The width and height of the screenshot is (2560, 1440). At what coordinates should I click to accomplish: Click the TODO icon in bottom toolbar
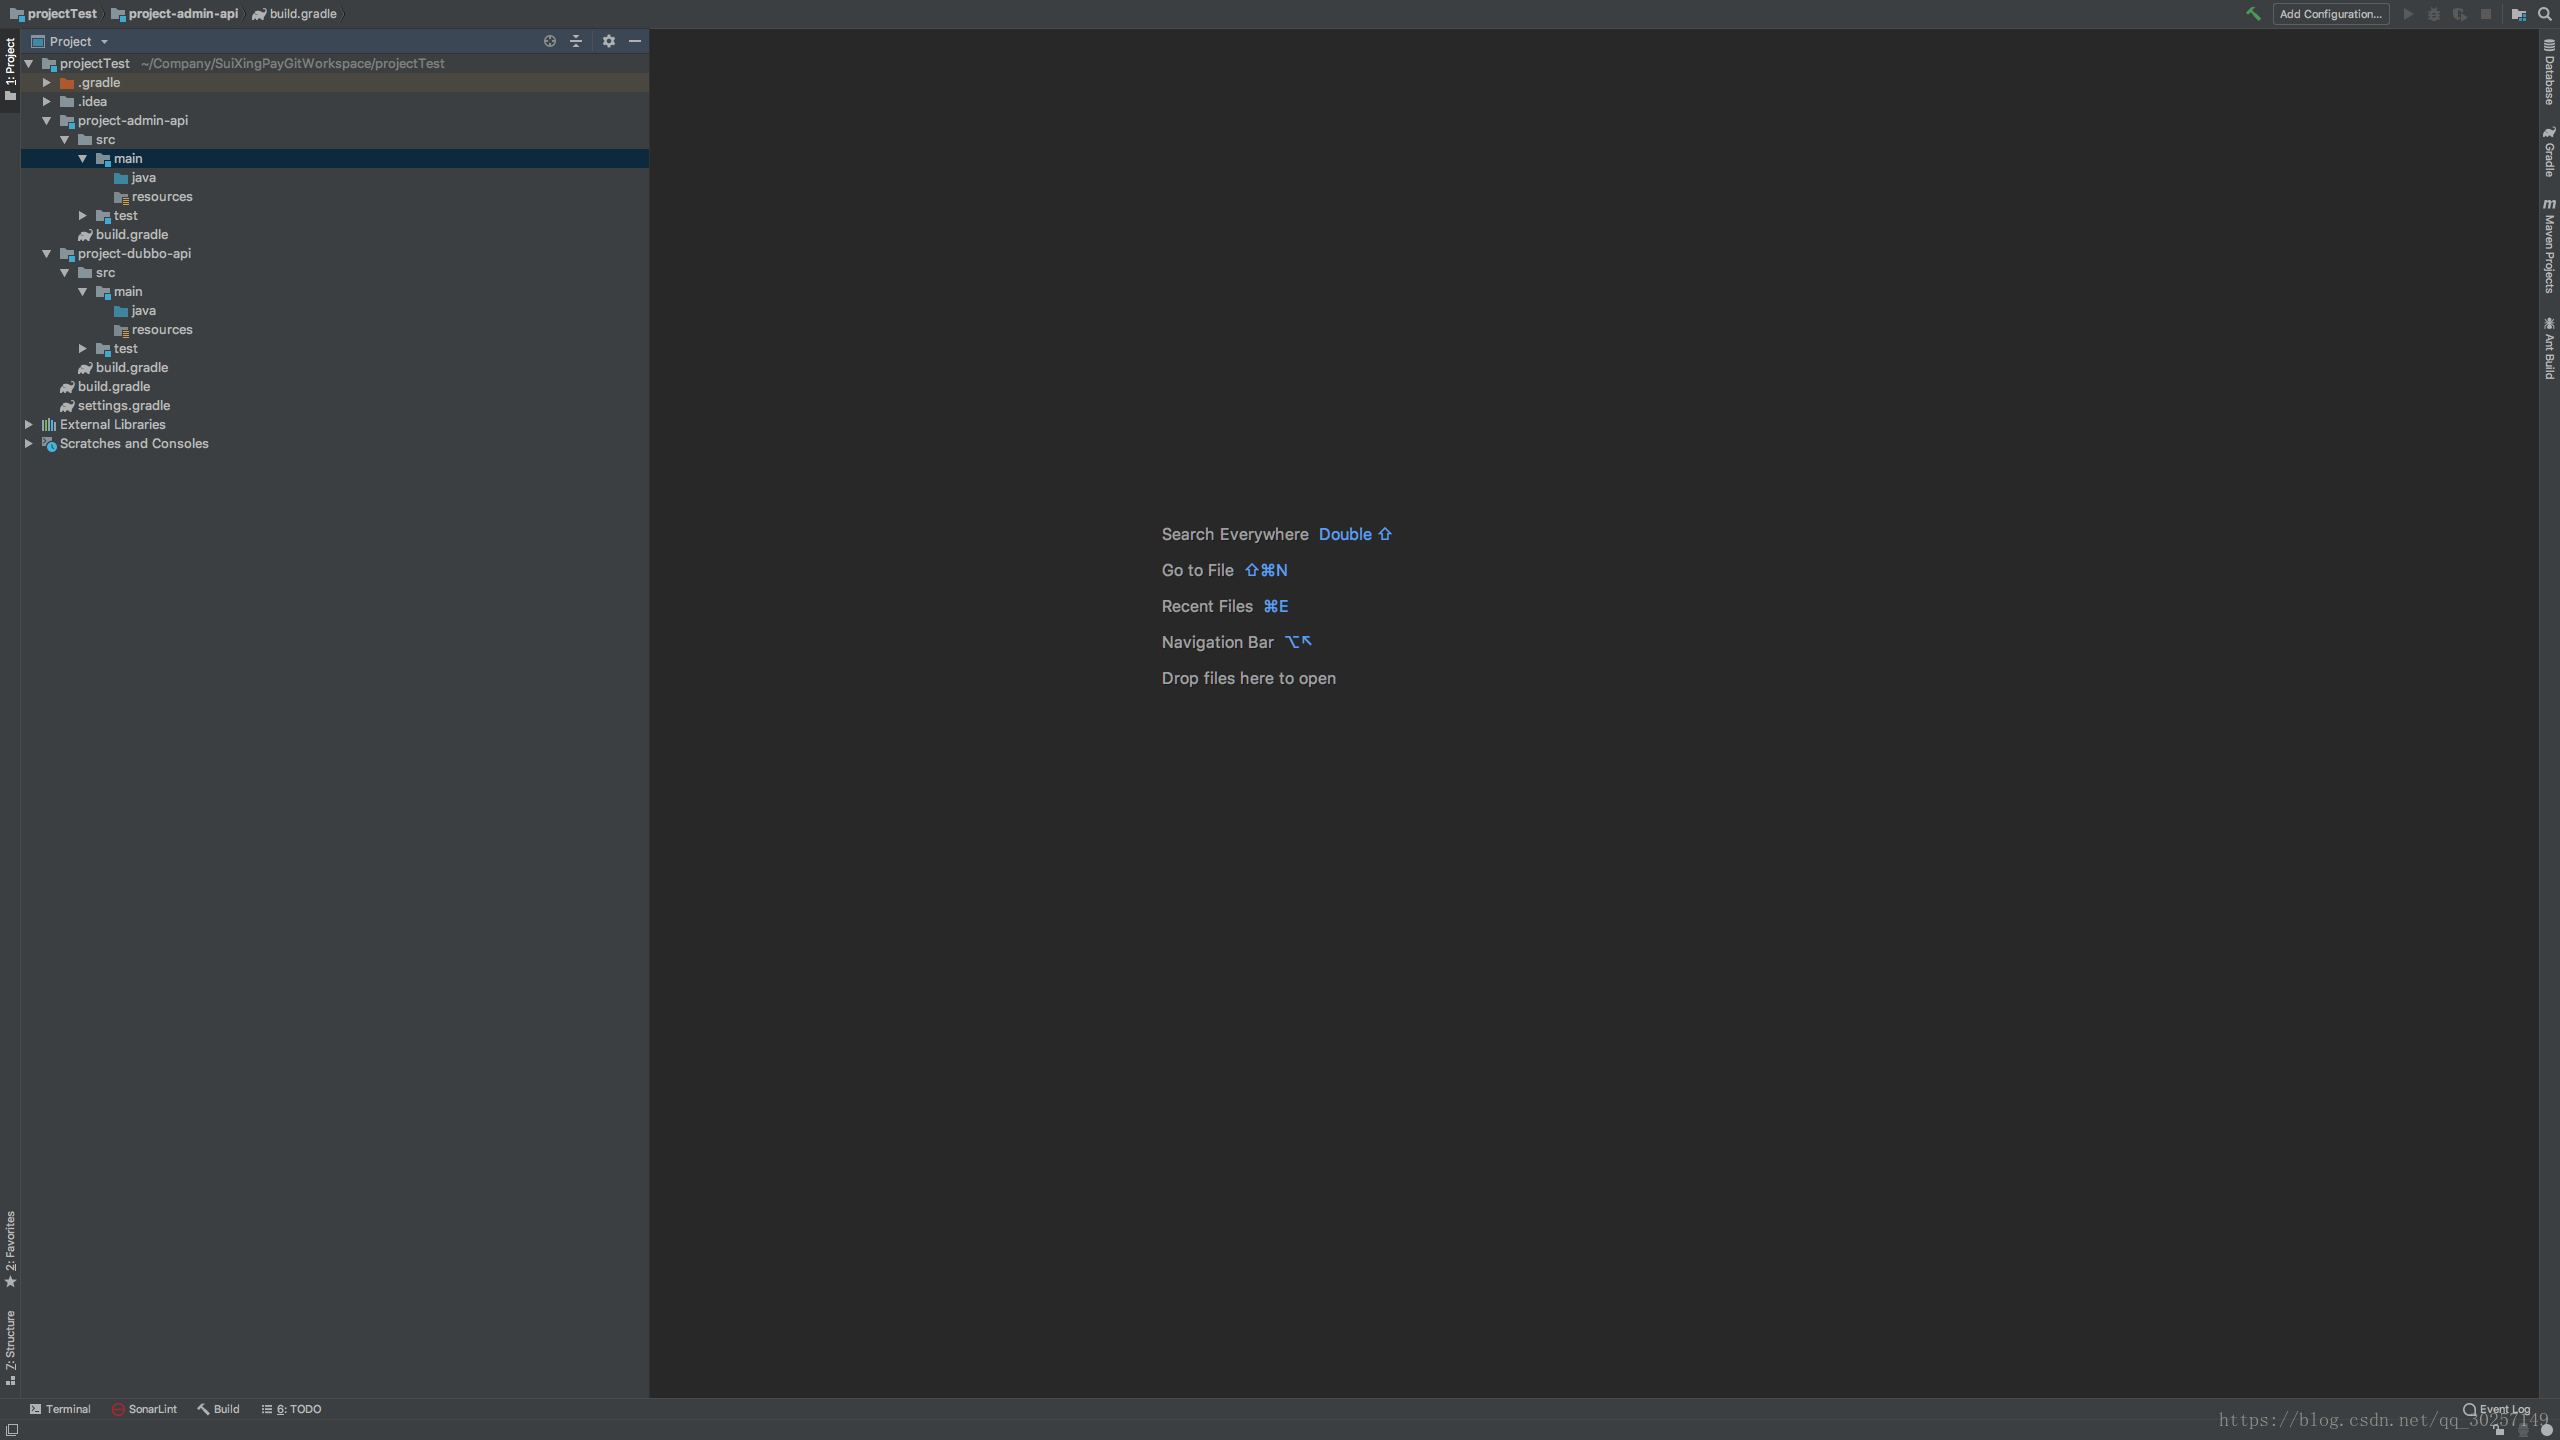(x=290, y=1408)
